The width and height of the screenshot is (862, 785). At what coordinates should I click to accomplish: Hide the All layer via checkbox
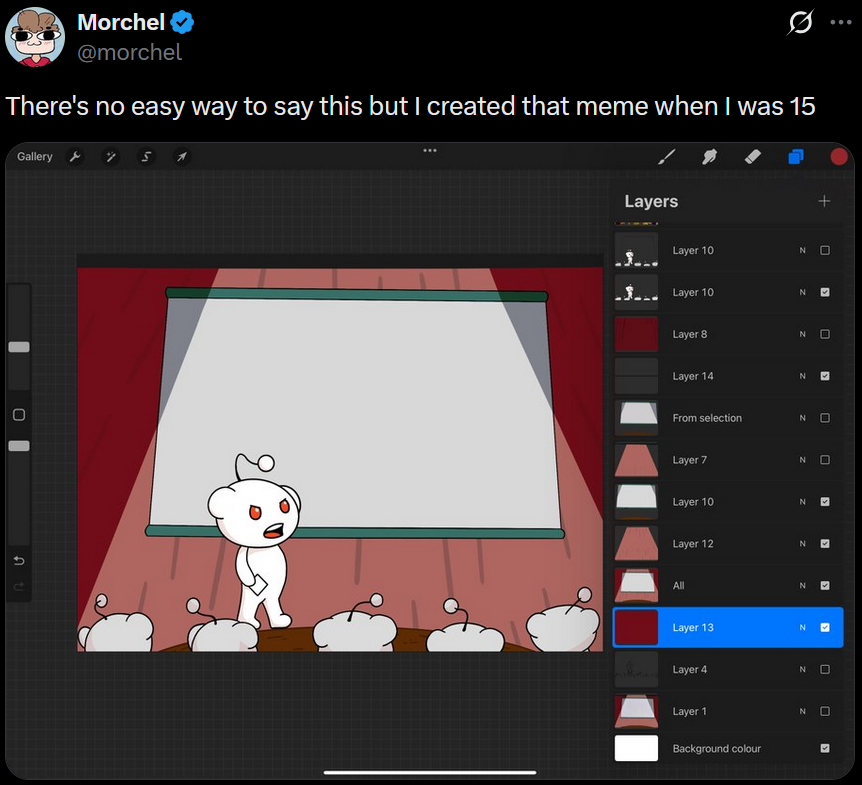pyautogui.click(x=825, y=585)
